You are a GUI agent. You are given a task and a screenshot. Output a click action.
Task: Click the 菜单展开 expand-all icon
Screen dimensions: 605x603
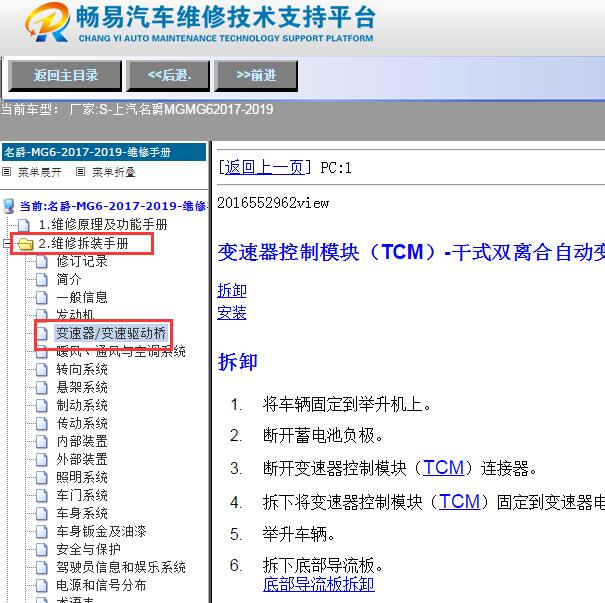(x=7, y=171)
